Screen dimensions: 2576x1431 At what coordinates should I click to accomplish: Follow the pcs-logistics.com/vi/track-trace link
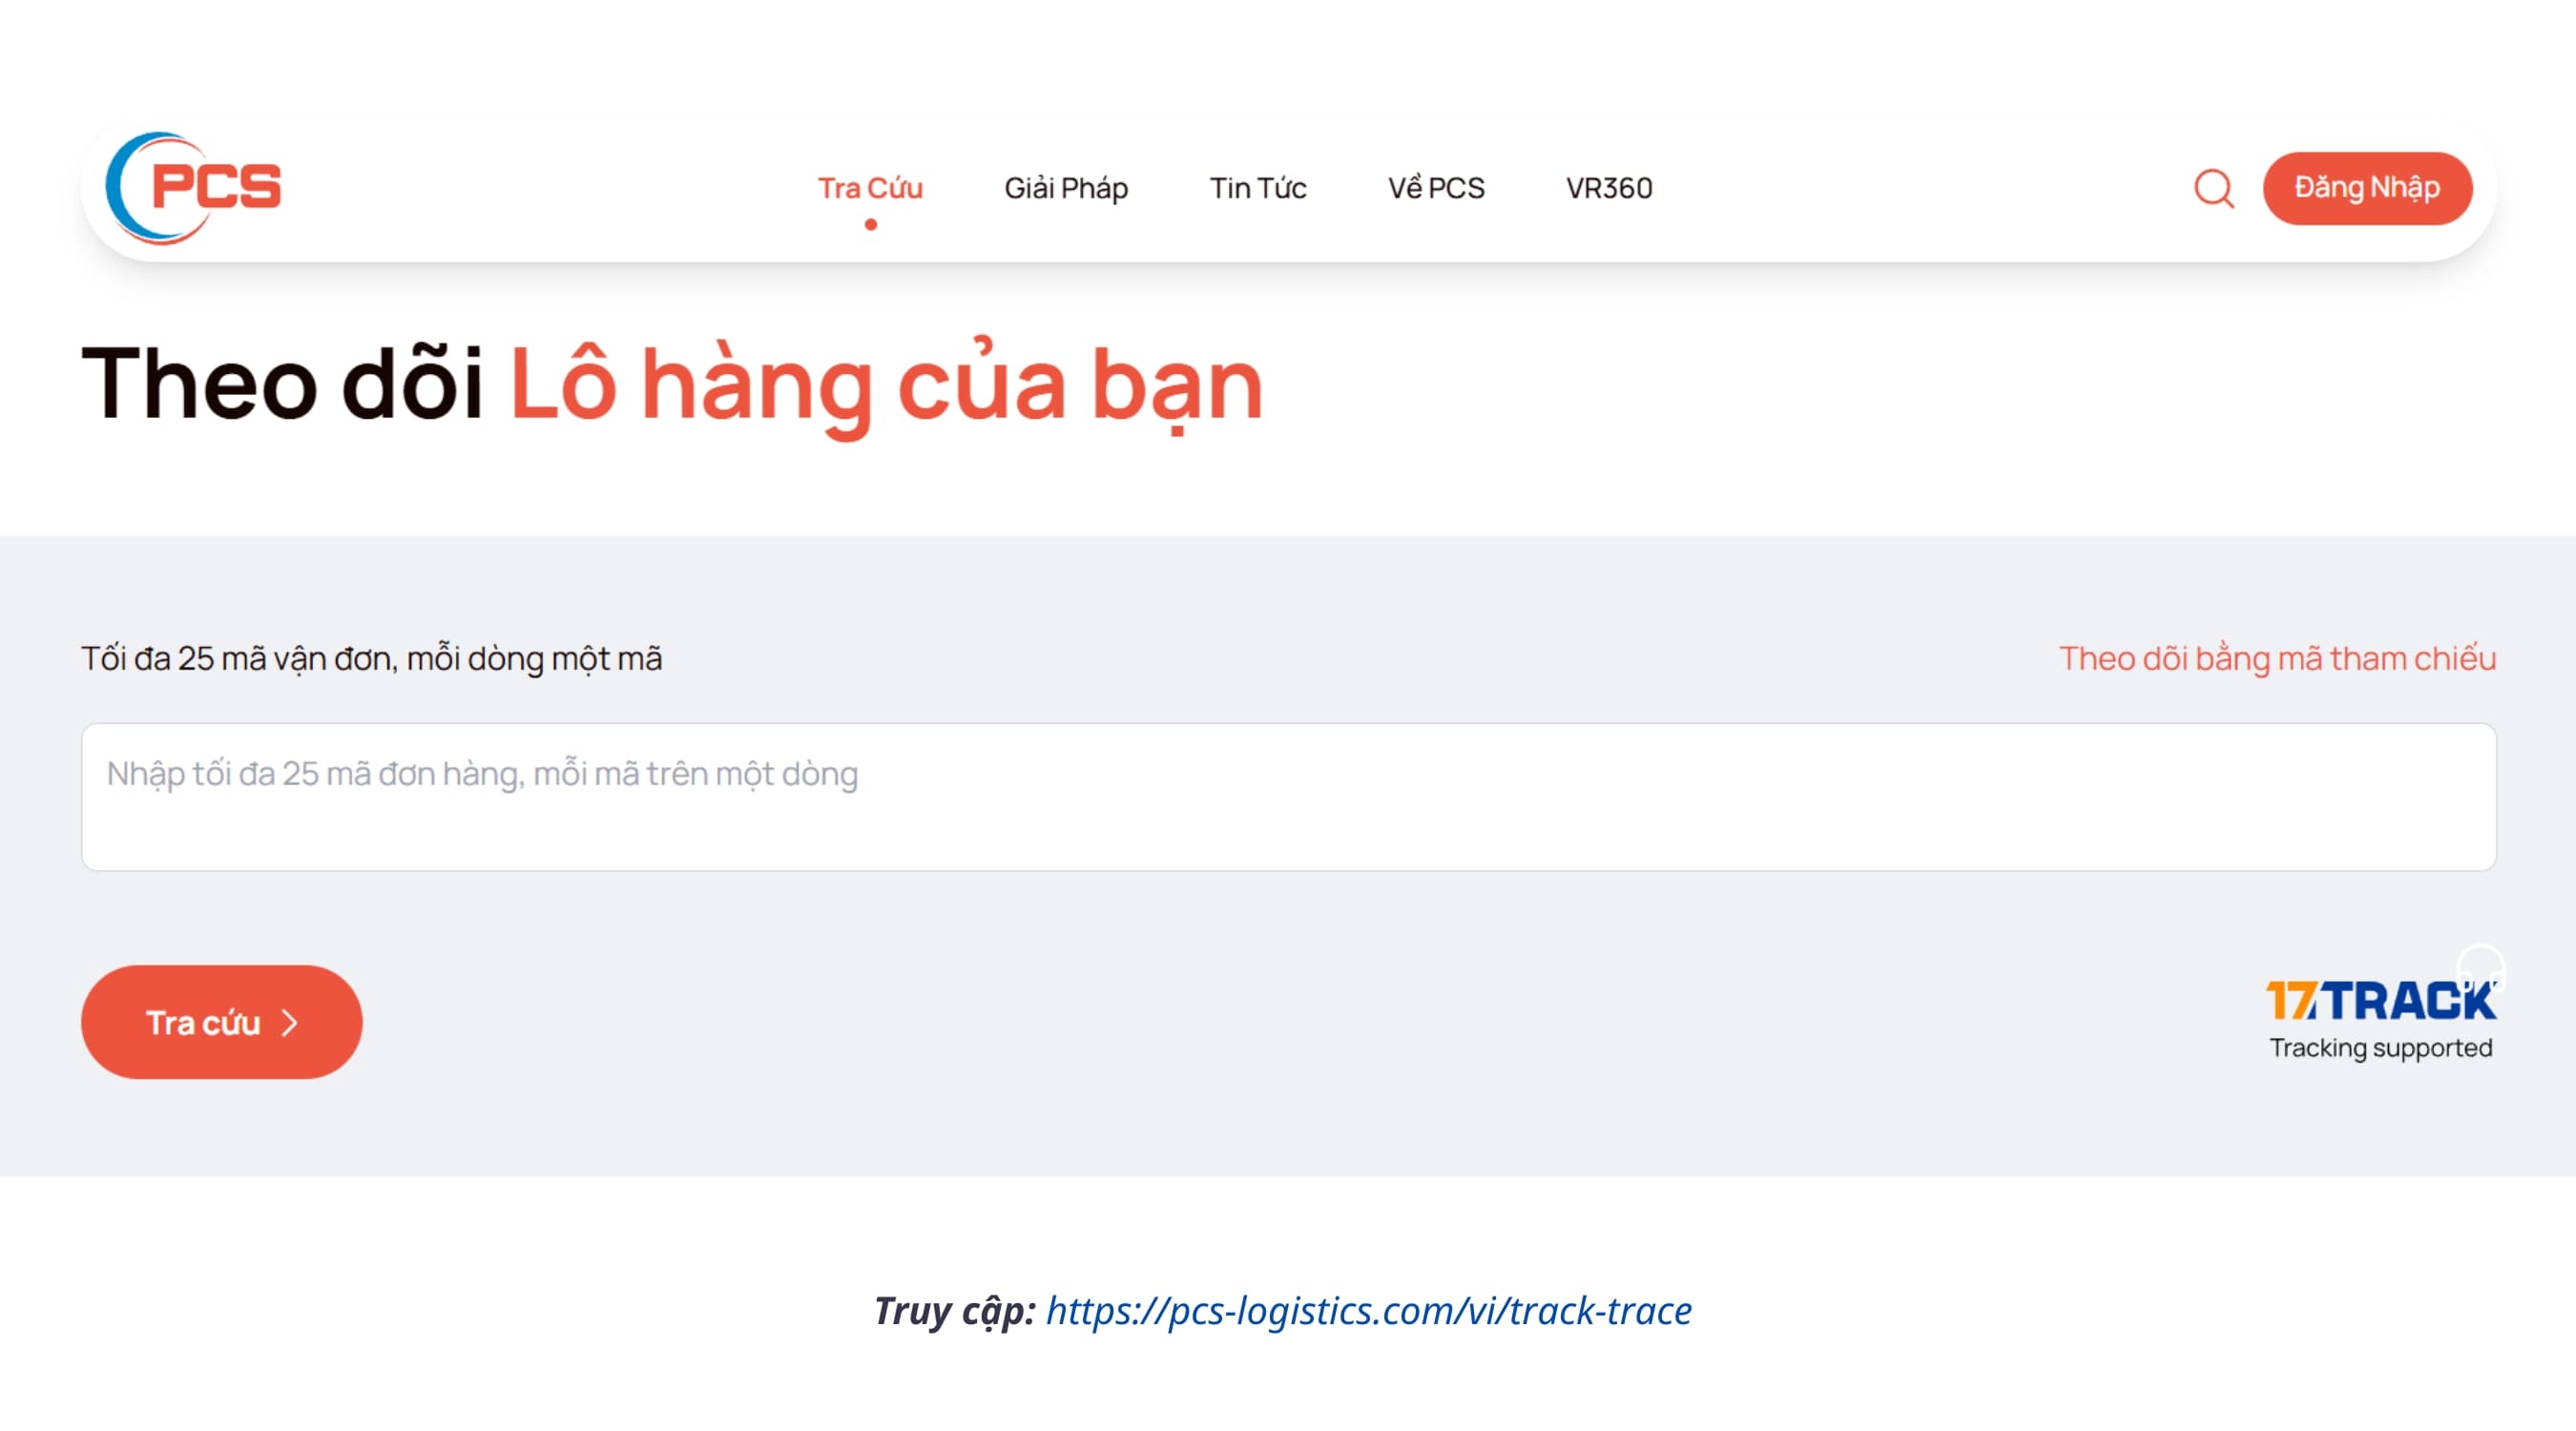(1368, 1311)
